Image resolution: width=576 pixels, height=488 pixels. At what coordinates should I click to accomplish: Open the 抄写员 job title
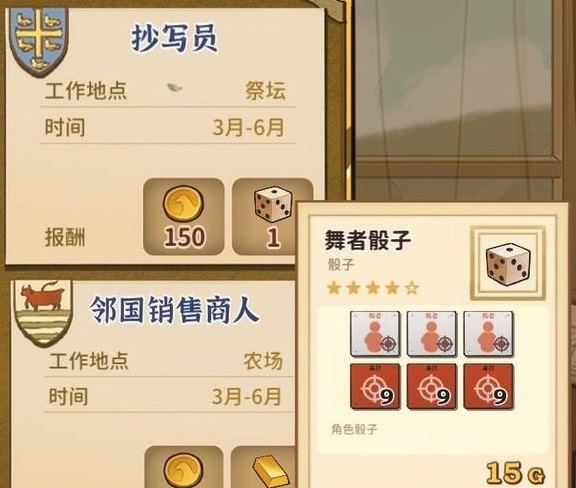click(174, 38)
